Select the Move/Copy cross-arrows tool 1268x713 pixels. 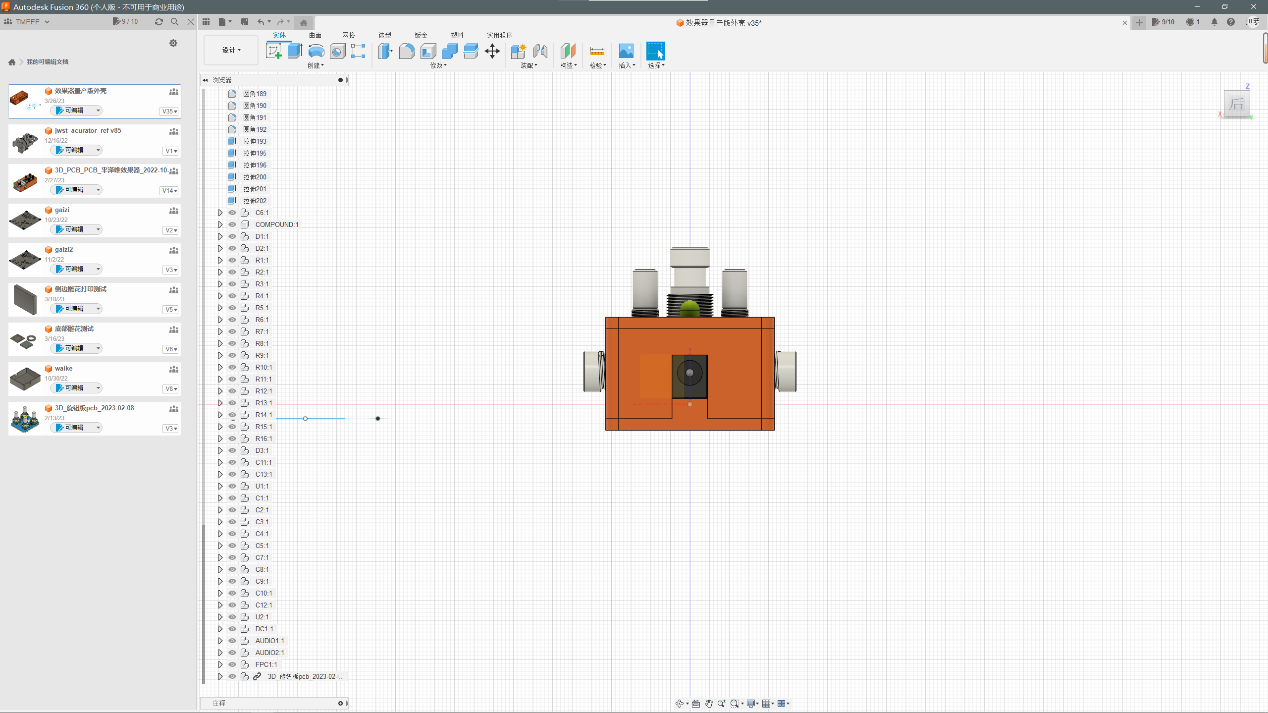(x=492, y=51)
